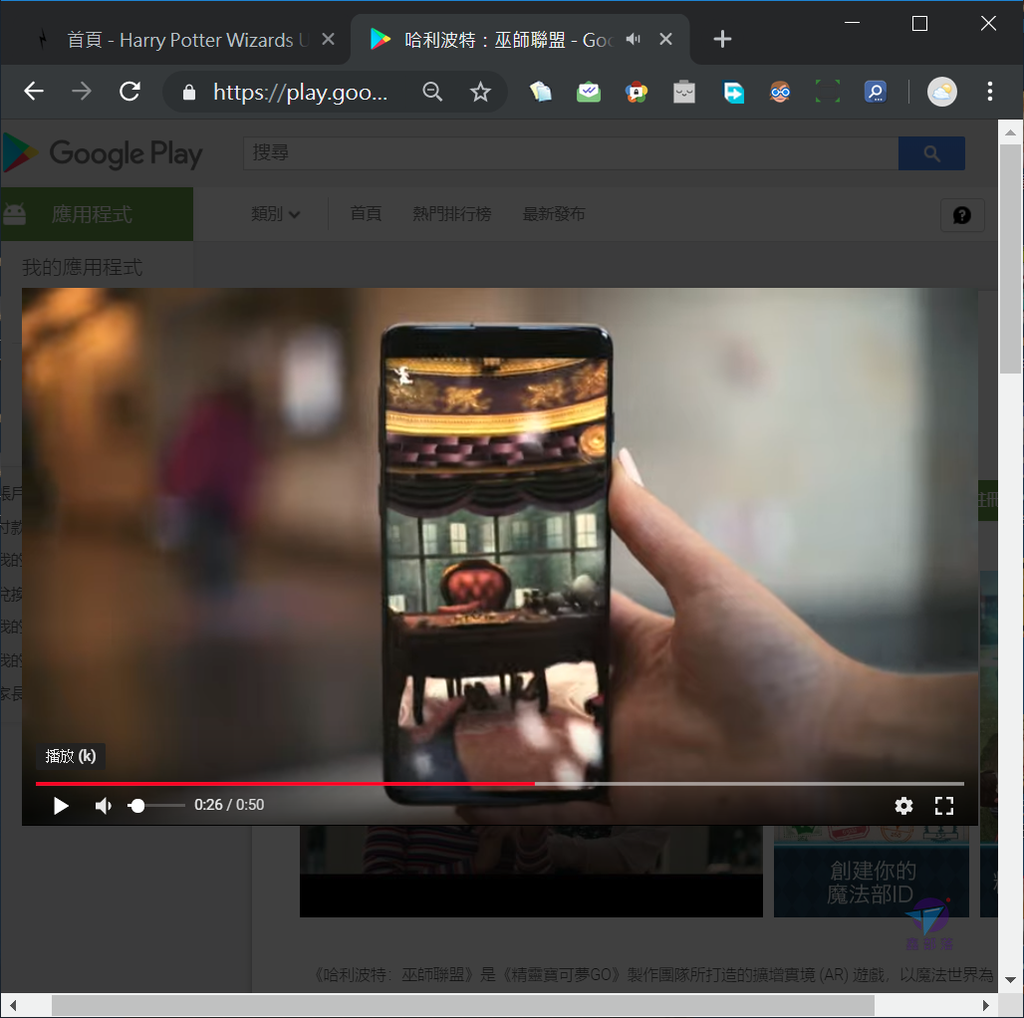Open the blue magnifier search extension

(x=875, y=91)
